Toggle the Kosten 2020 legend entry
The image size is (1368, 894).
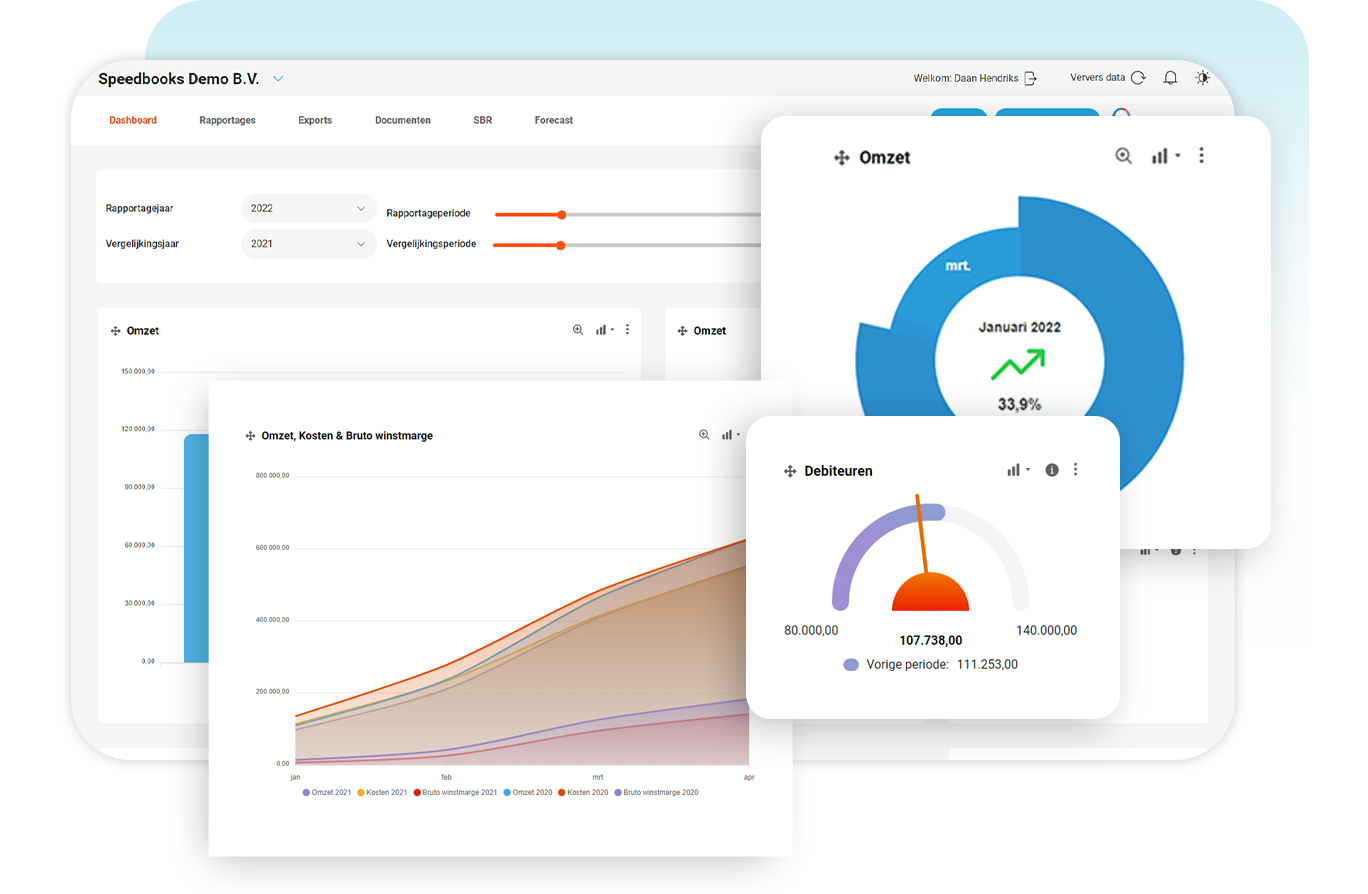click(586, 791)
